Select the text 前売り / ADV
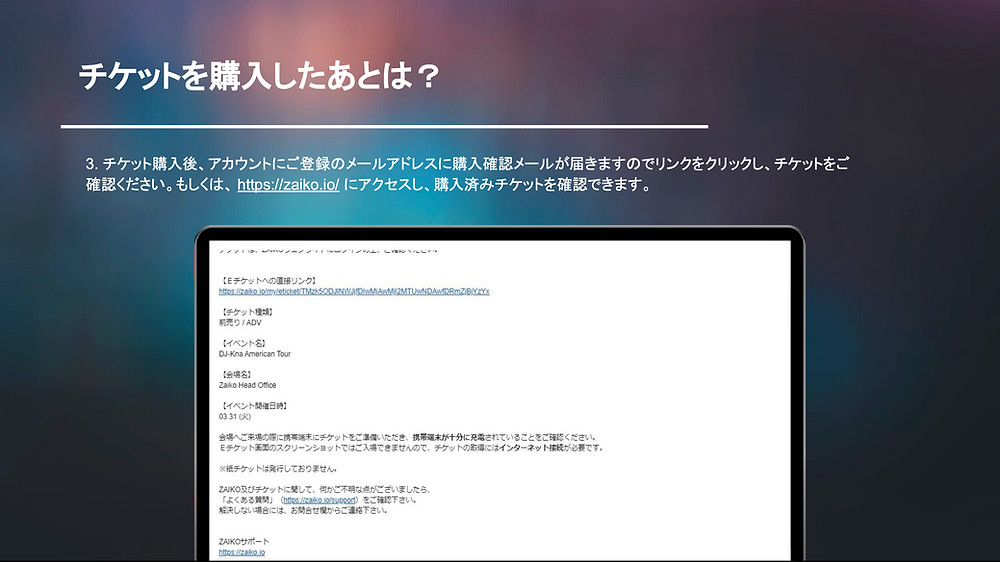 [240, 323]
